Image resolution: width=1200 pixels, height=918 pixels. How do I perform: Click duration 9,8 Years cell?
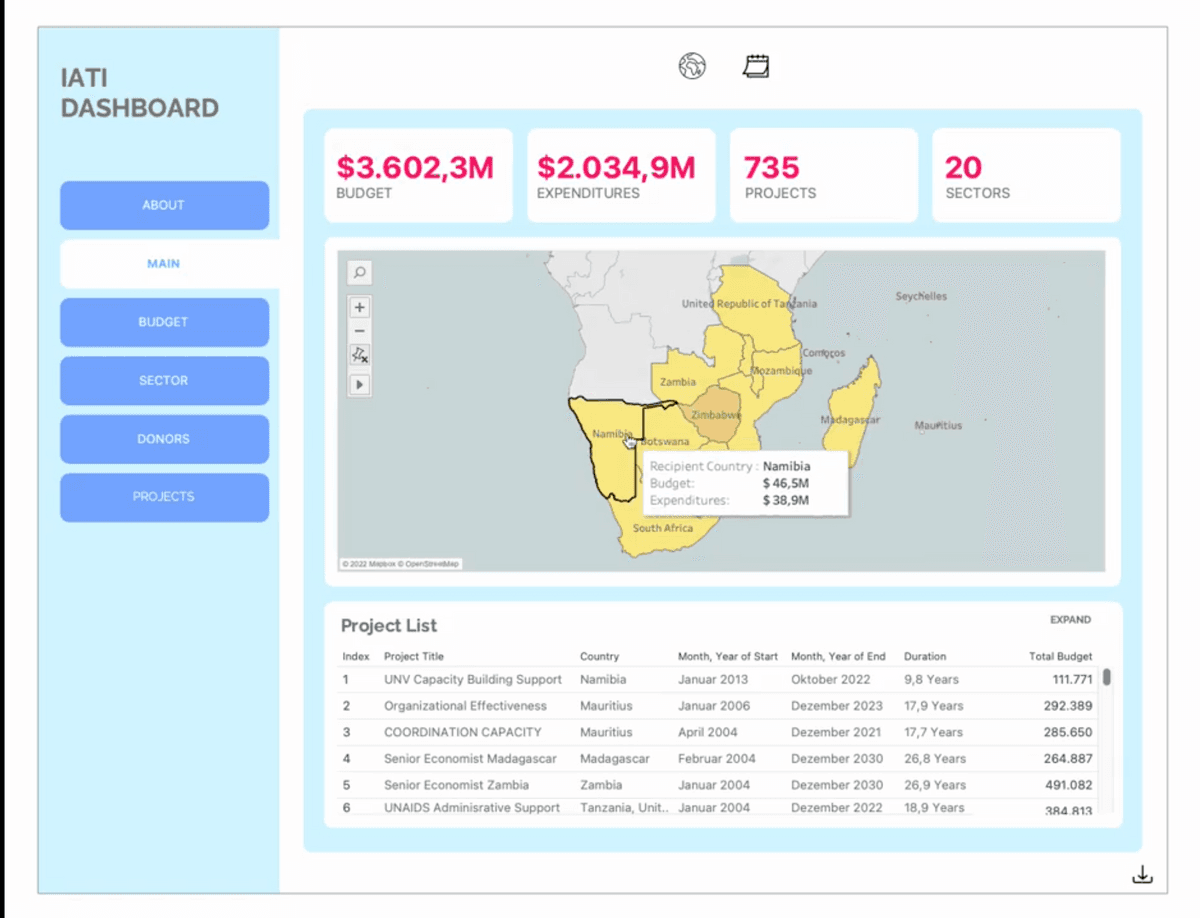tap(931, 680)
